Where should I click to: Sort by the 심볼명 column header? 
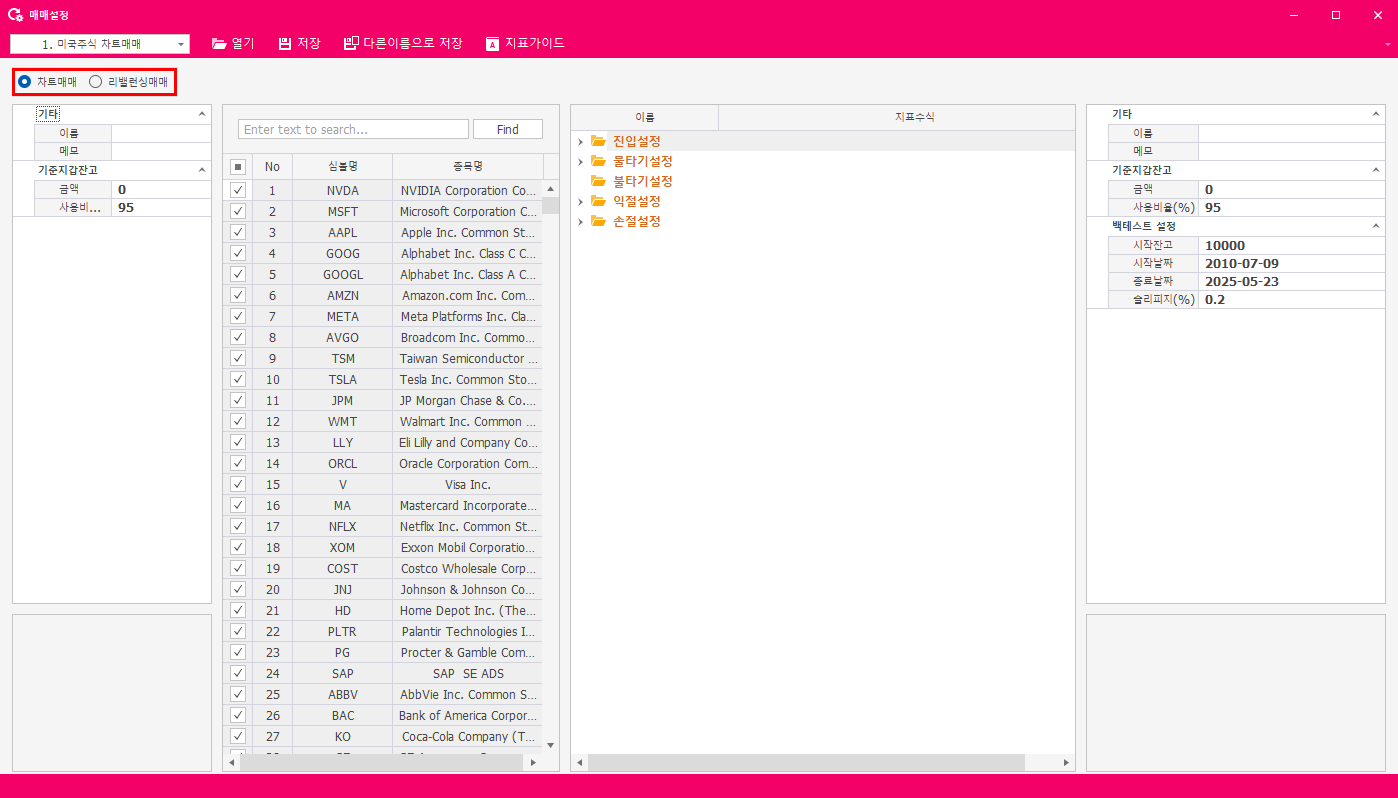pyautogui.click(x=342, y=166)
